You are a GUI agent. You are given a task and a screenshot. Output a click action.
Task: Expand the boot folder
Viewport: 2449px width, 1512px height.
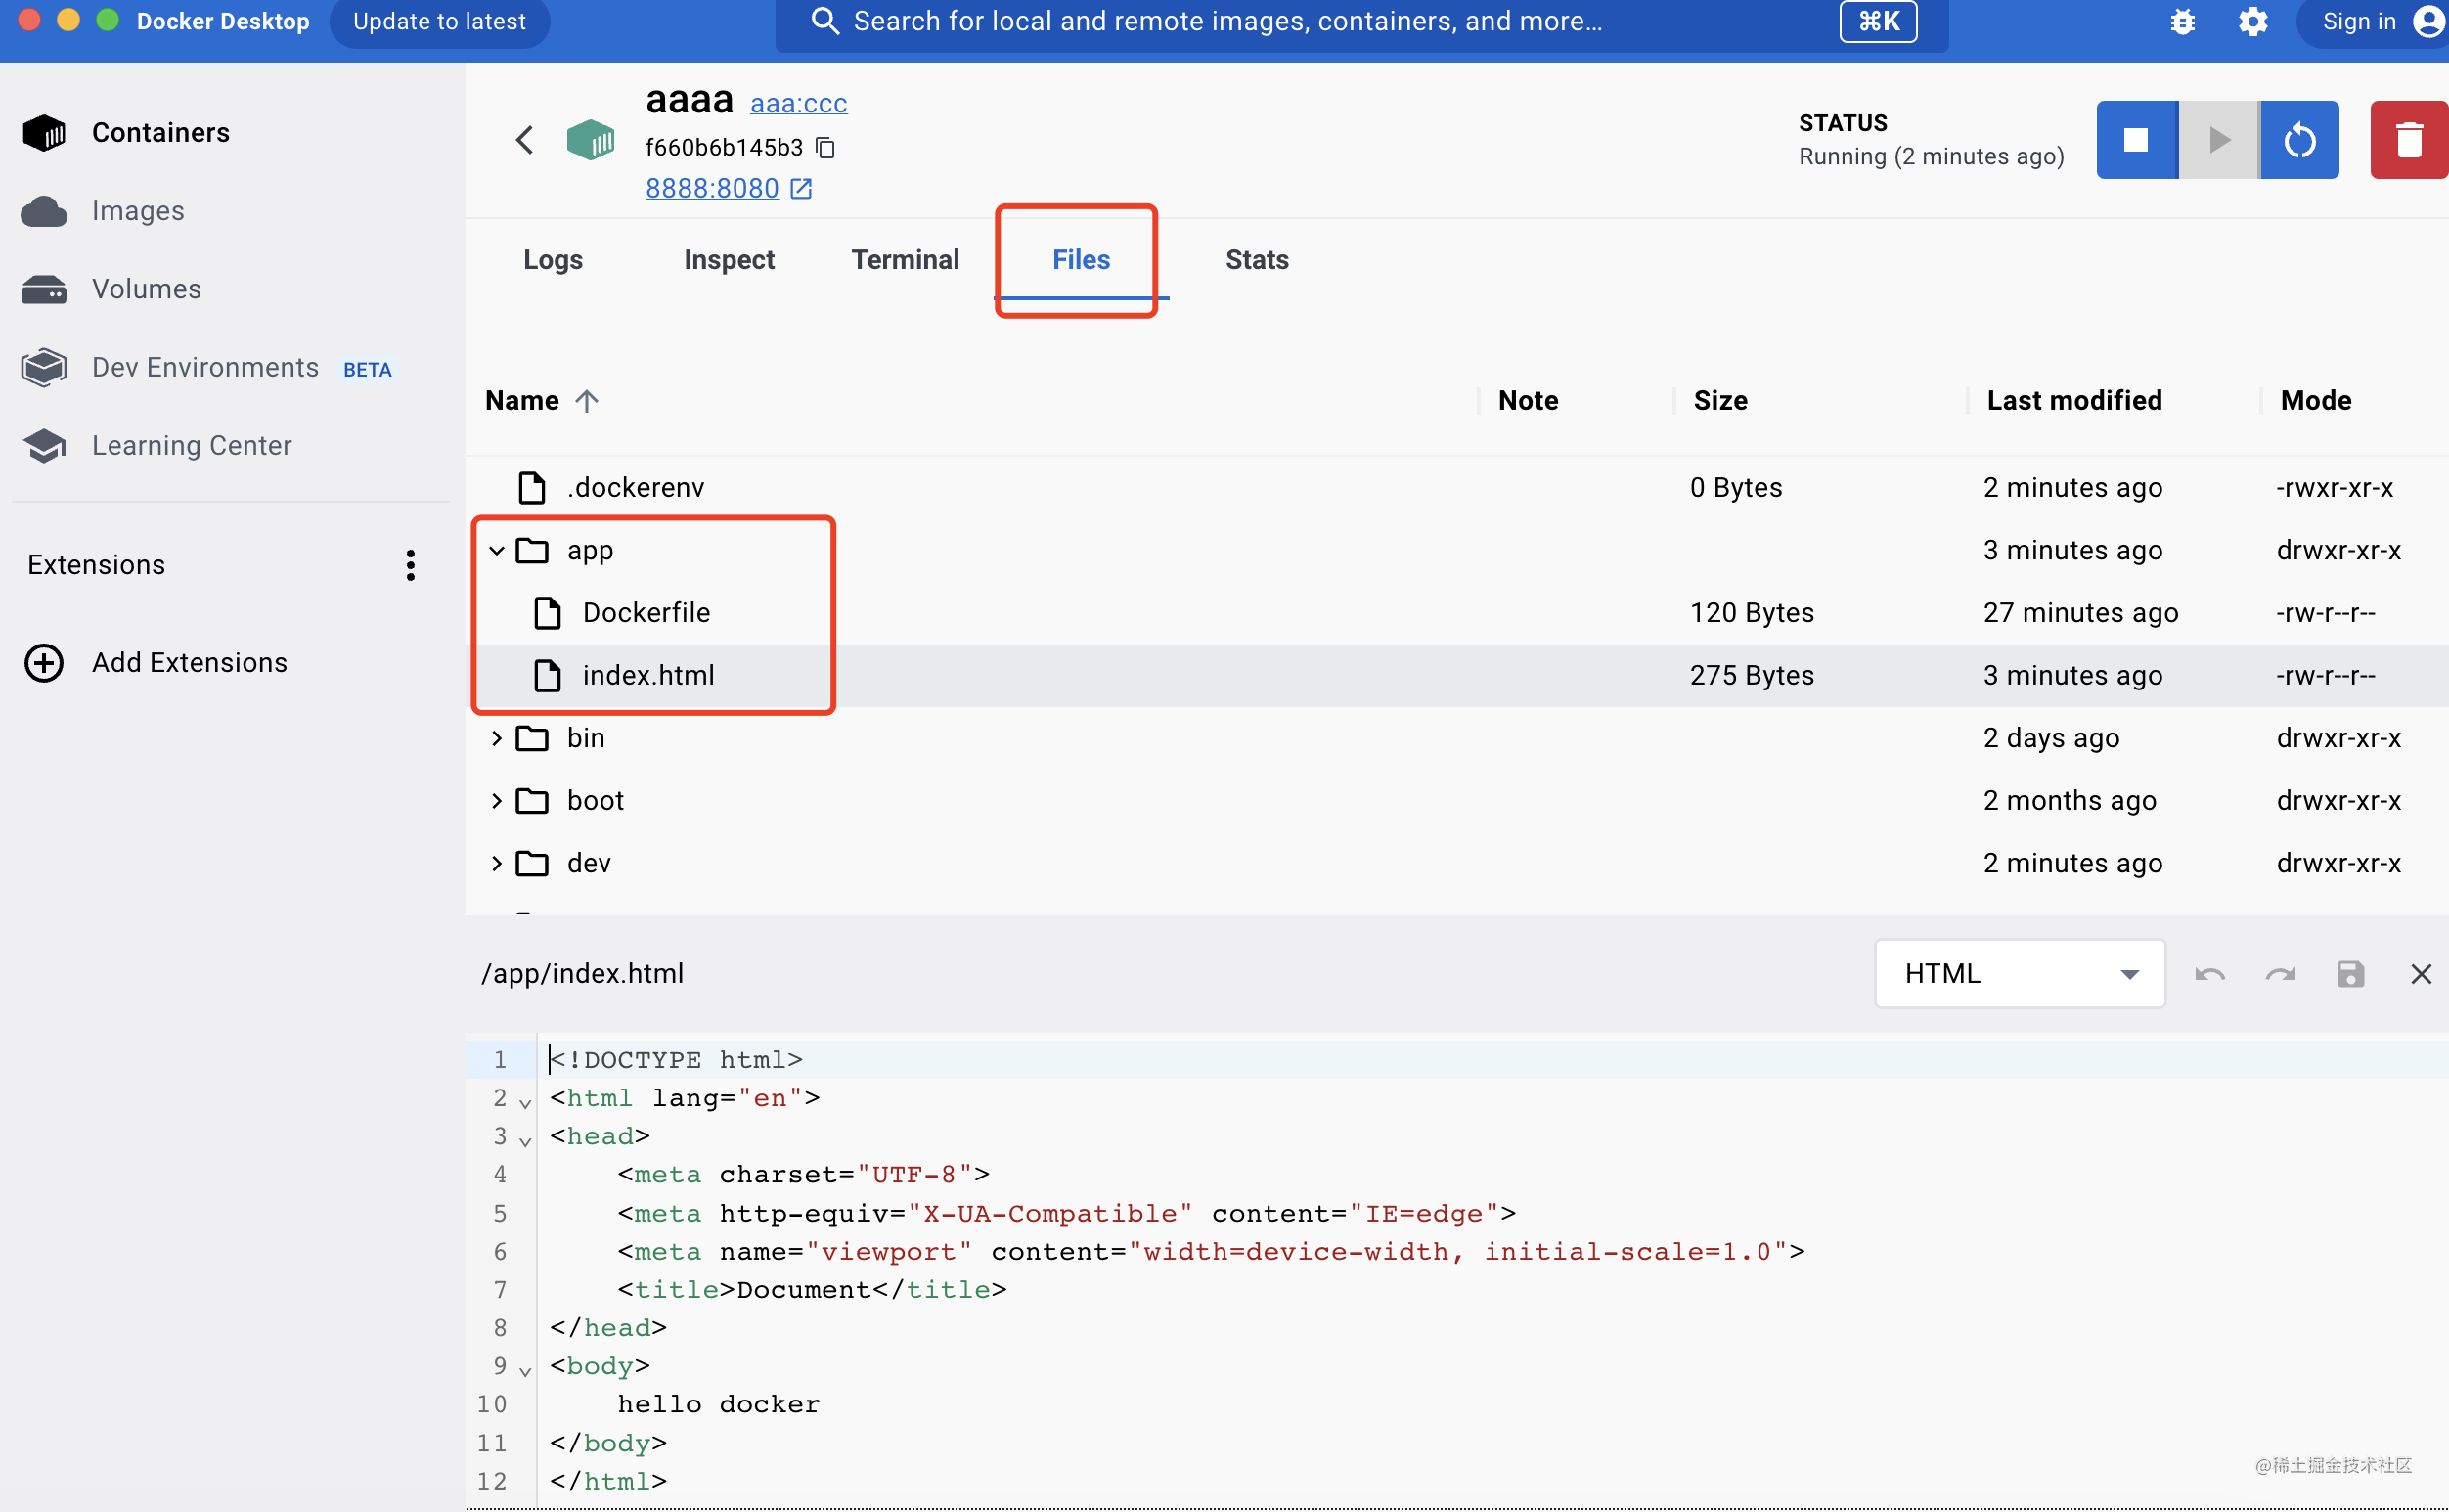click(497, 801)
